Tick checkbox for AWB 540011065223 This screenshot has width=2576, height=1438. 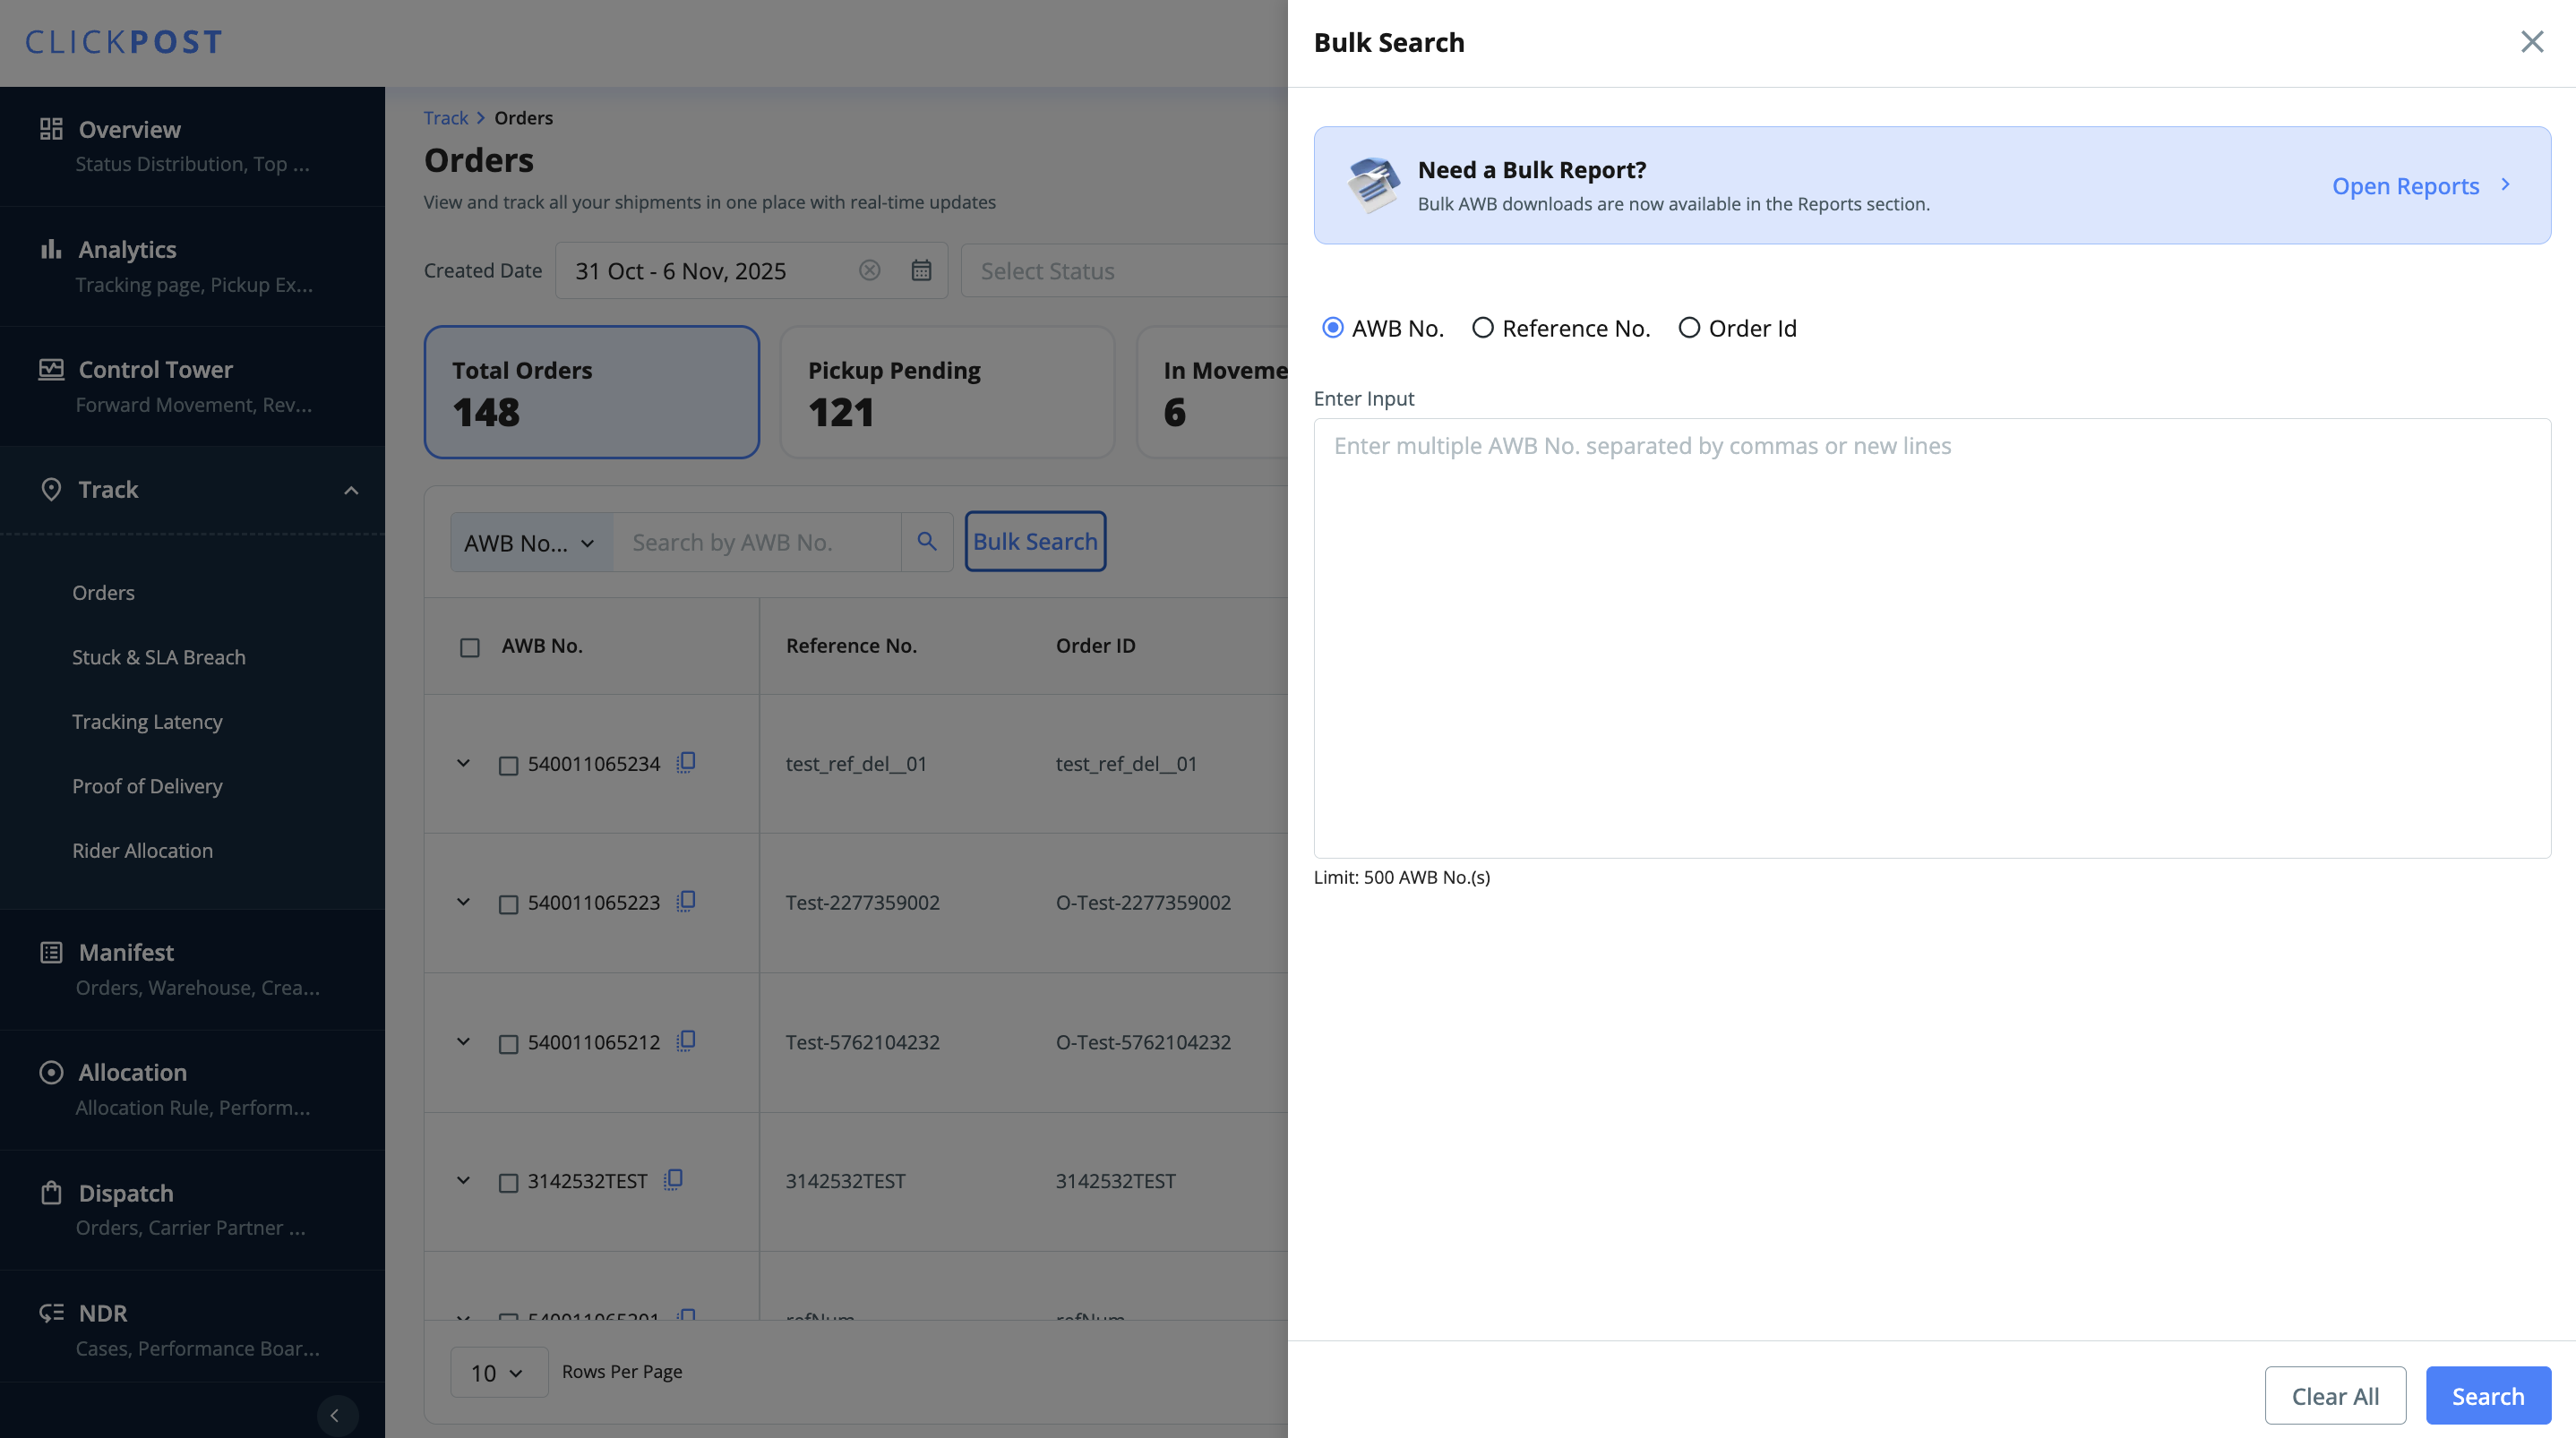tap(508, 904)
